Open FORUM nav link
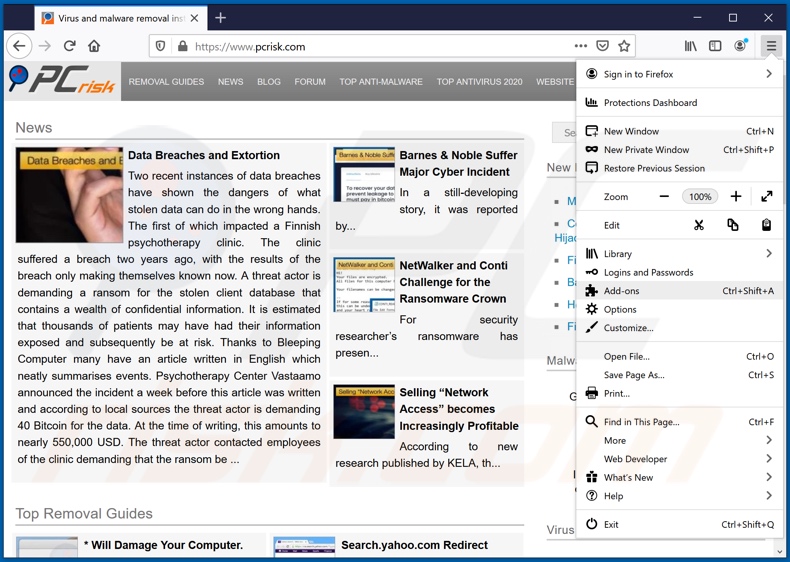Screen dimensions: 790x562 tap(310, 82)
